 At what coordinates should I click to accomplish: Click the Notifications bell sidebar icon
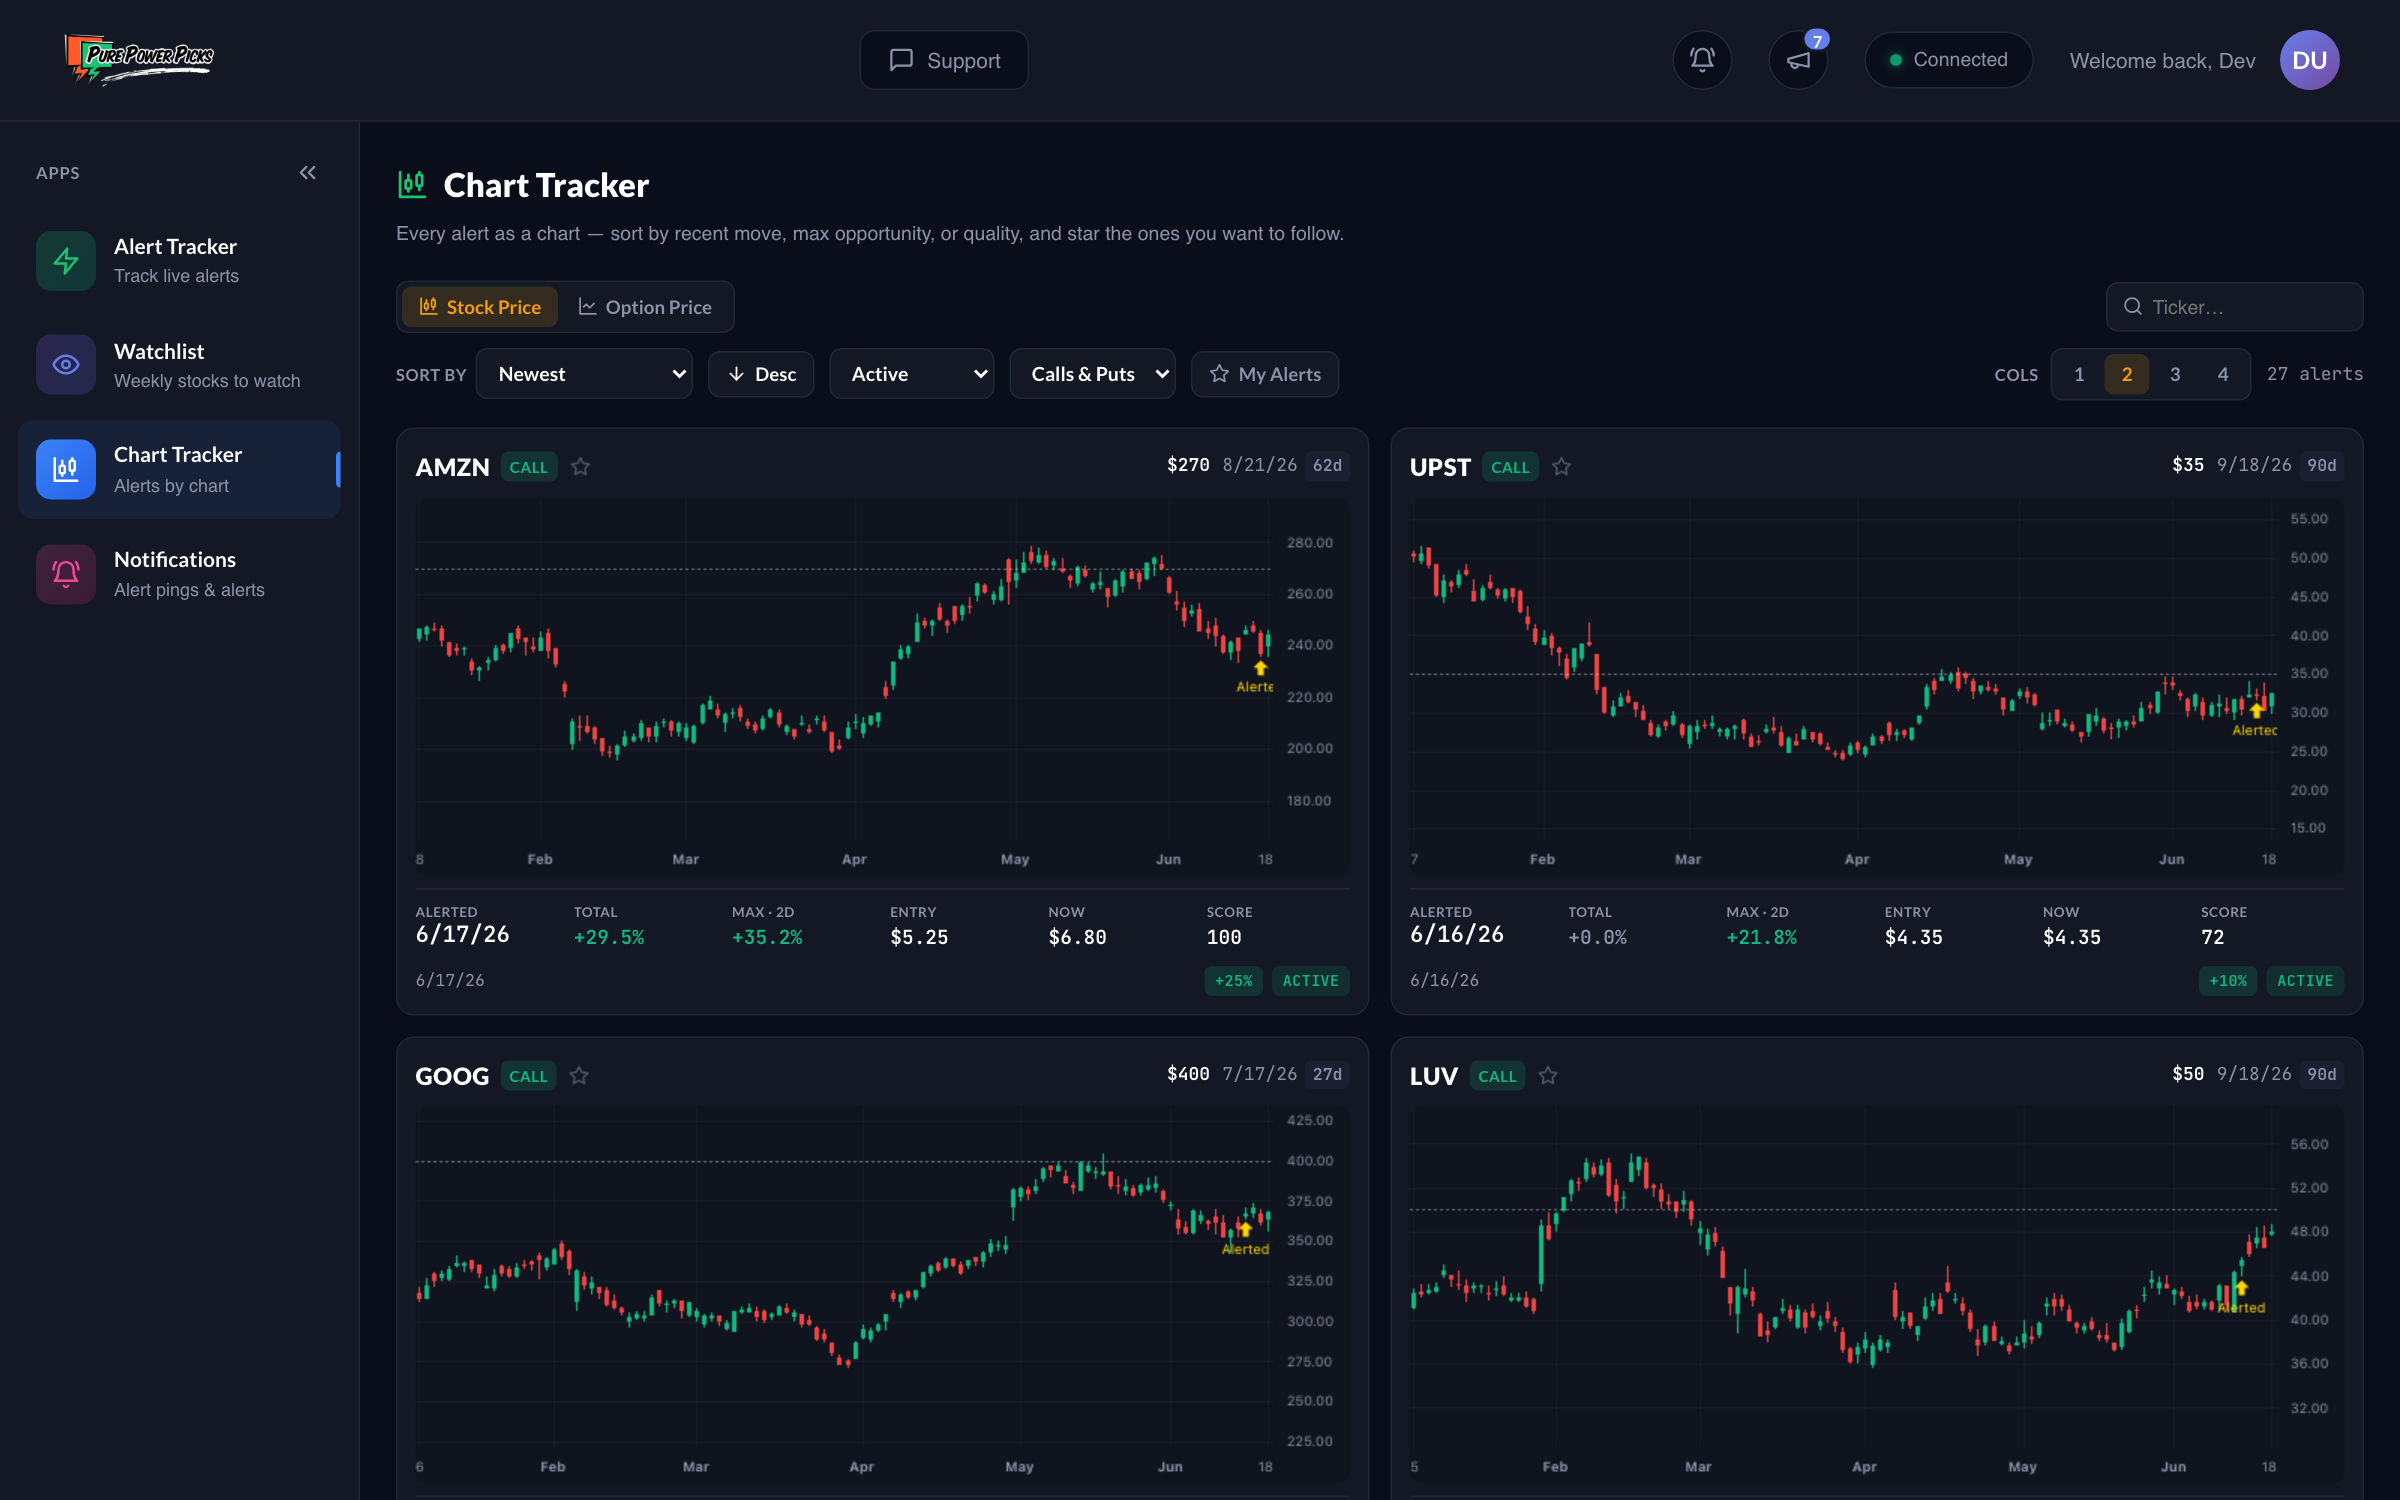coord(66,574)
